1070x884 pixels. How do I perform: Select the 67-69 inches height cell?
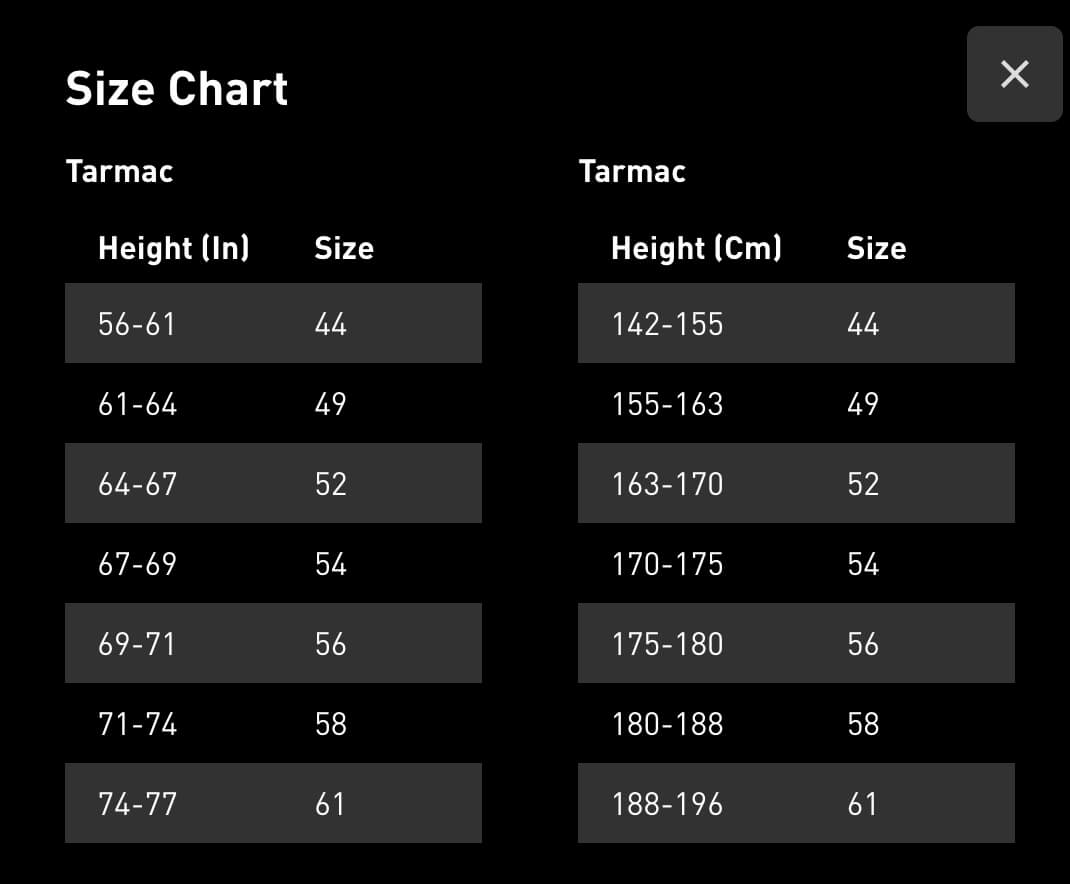coord(137,564)
